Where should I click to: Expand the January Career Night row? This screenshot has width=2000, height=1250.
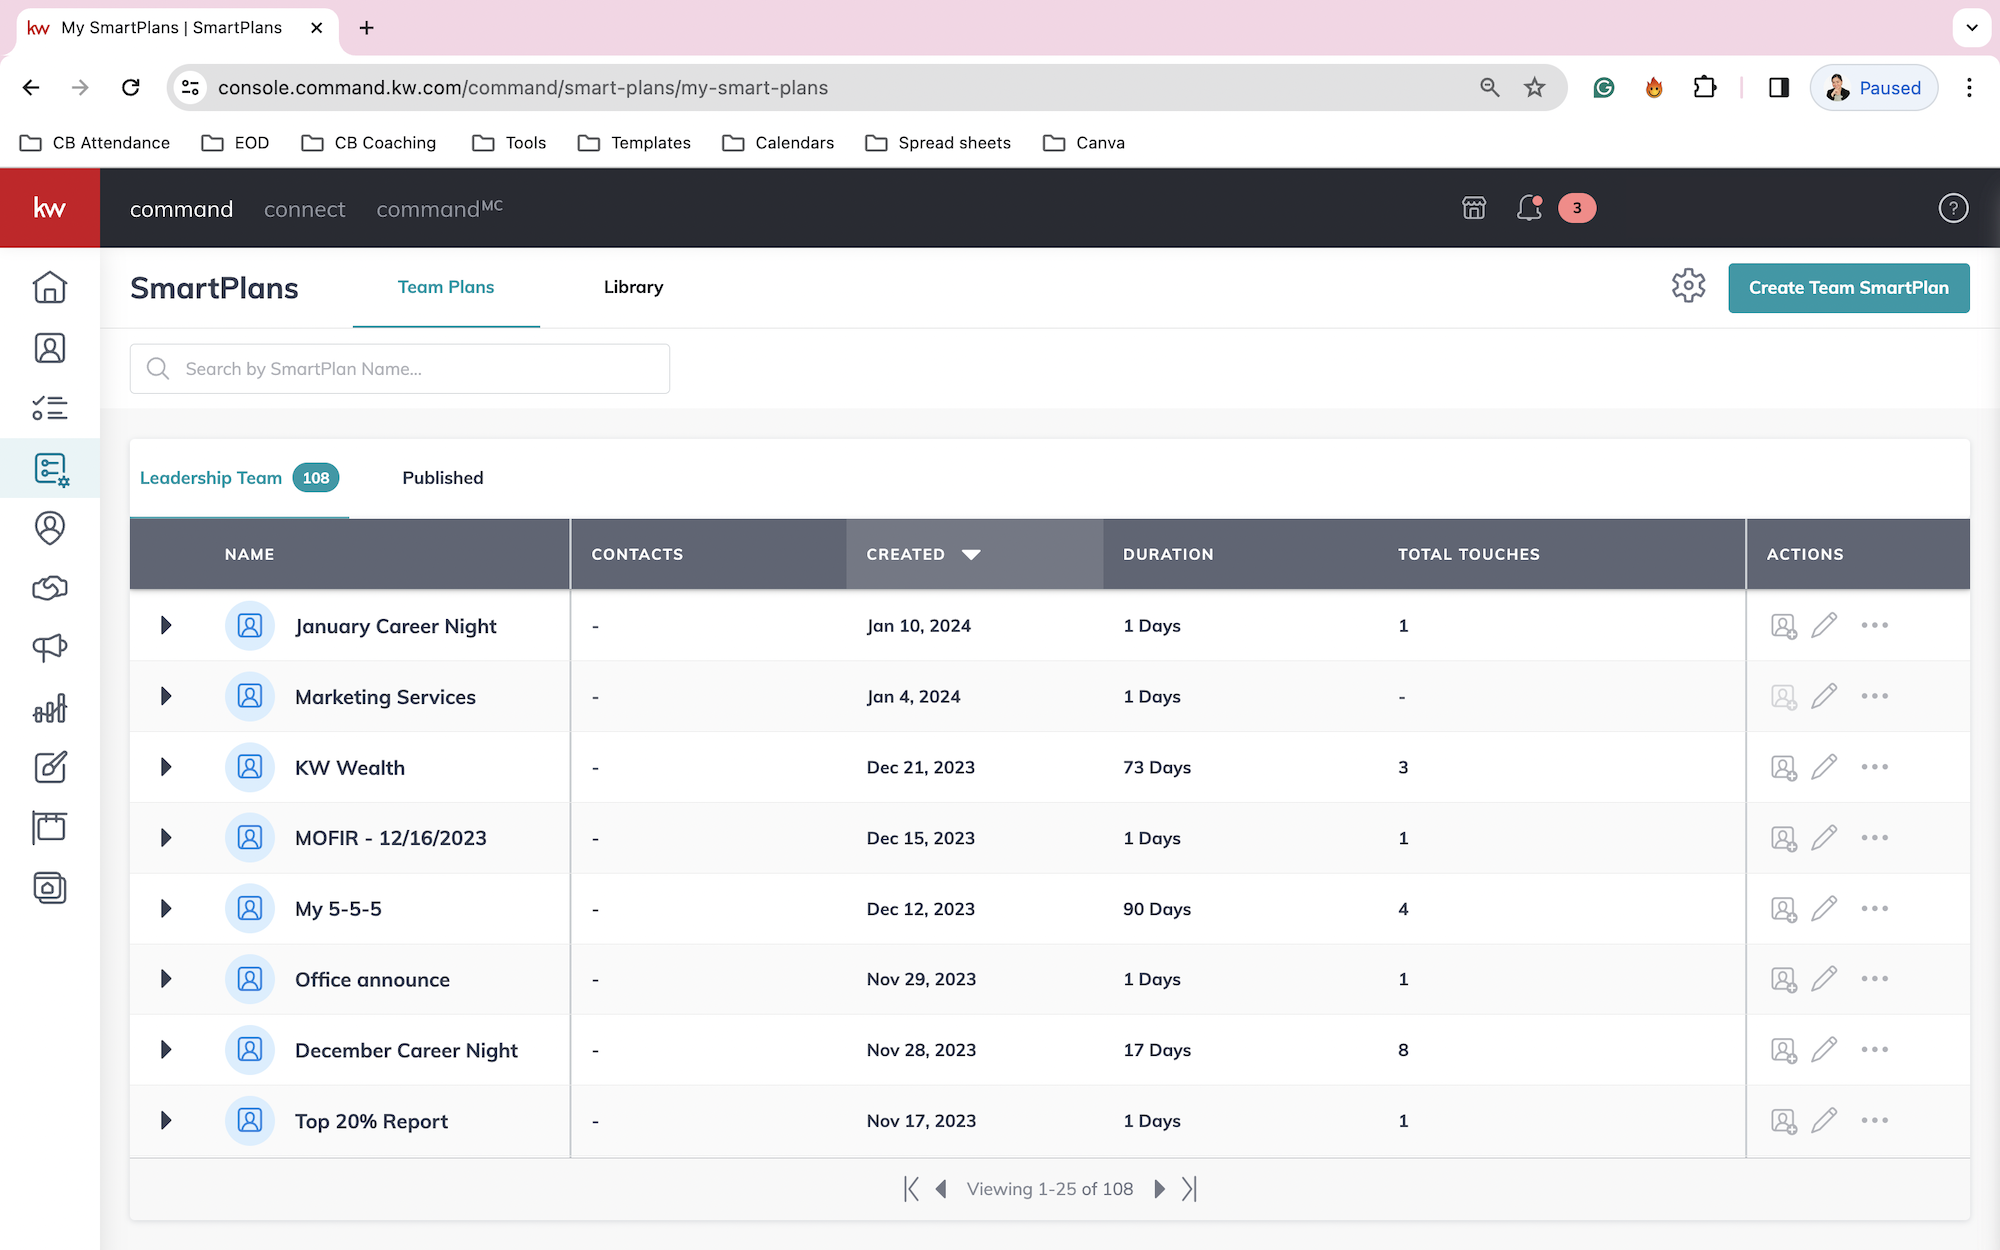coord(166,626)
